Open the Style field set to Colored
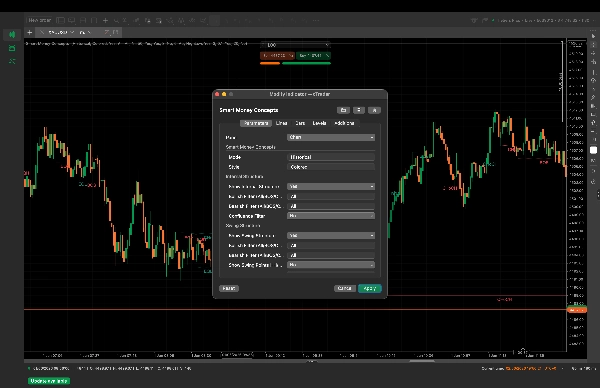The height and width of the screenshot is (388, 600). [331, 167]
